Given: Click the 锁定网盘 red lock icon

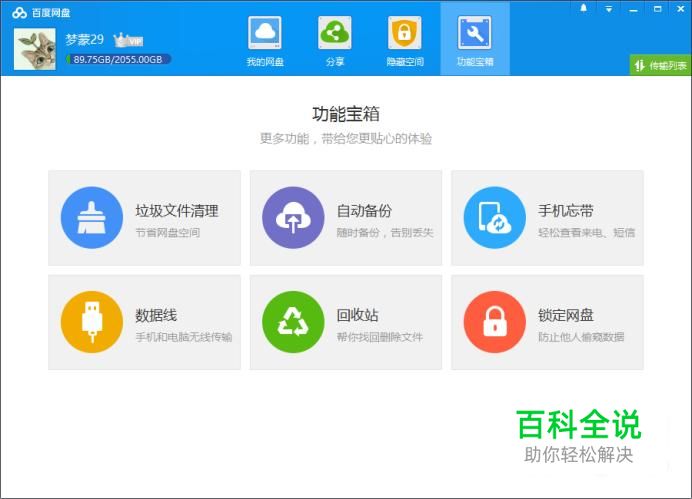Looking at the screenshot, I should pyautogui.click(x=495, y=322).
